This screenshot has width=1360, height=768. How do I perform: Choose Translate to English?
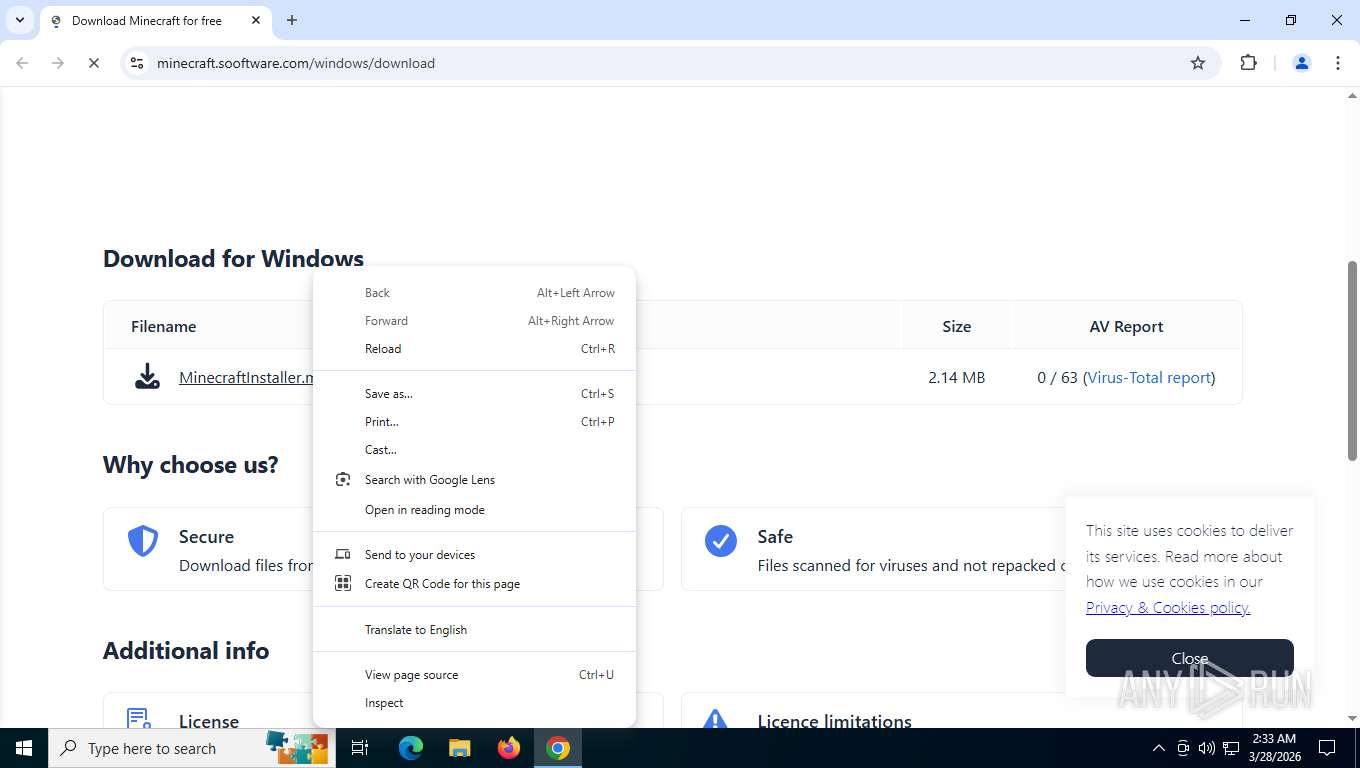tap(474, 630)
